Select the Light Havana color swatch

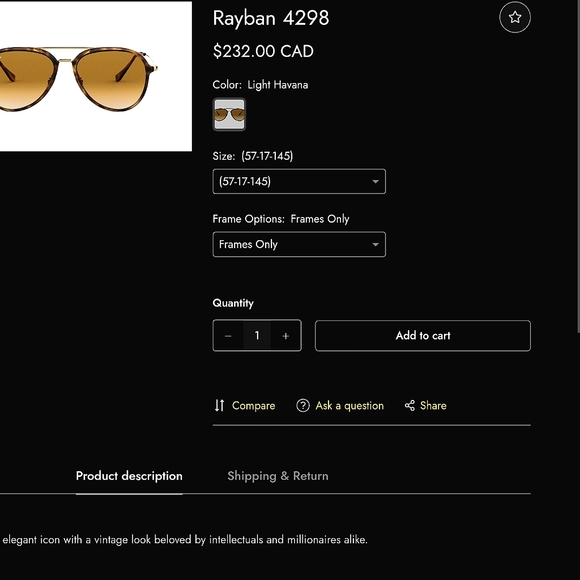[x=229, y=114]
